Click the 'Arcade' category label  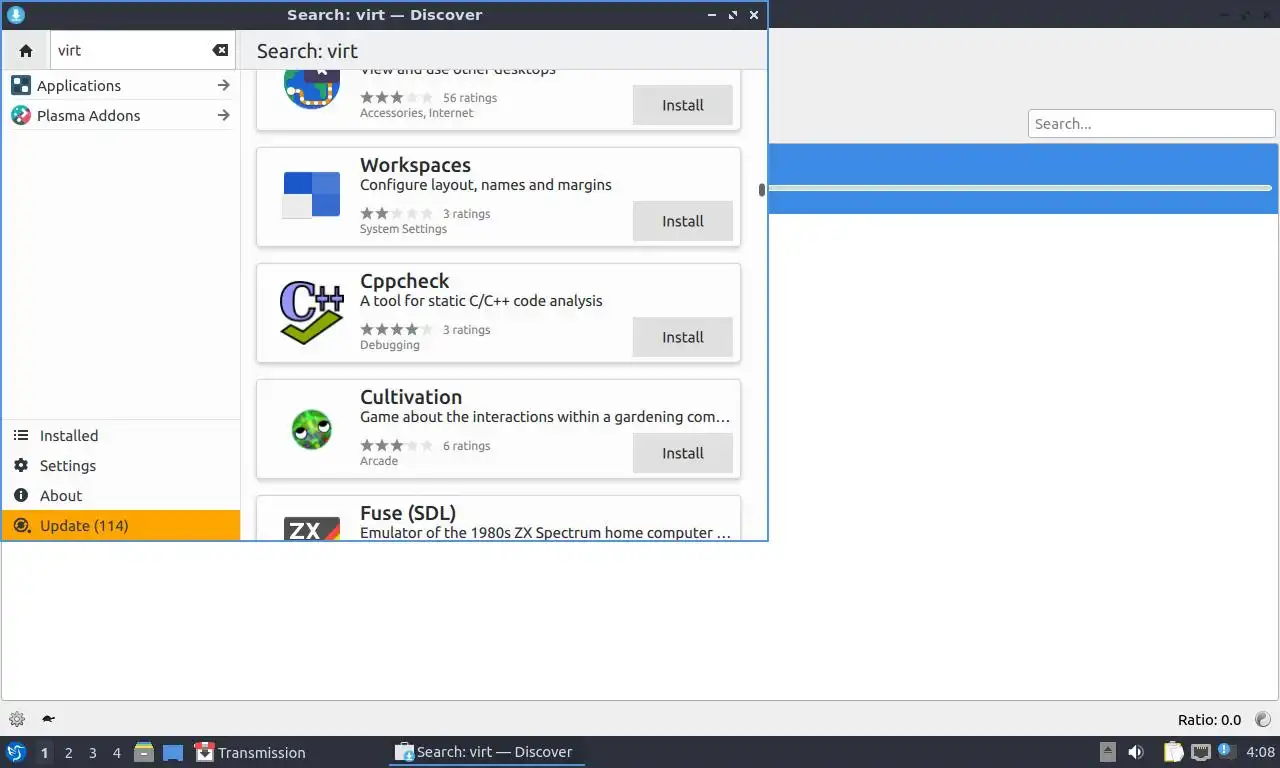click(x=379, y=461)
